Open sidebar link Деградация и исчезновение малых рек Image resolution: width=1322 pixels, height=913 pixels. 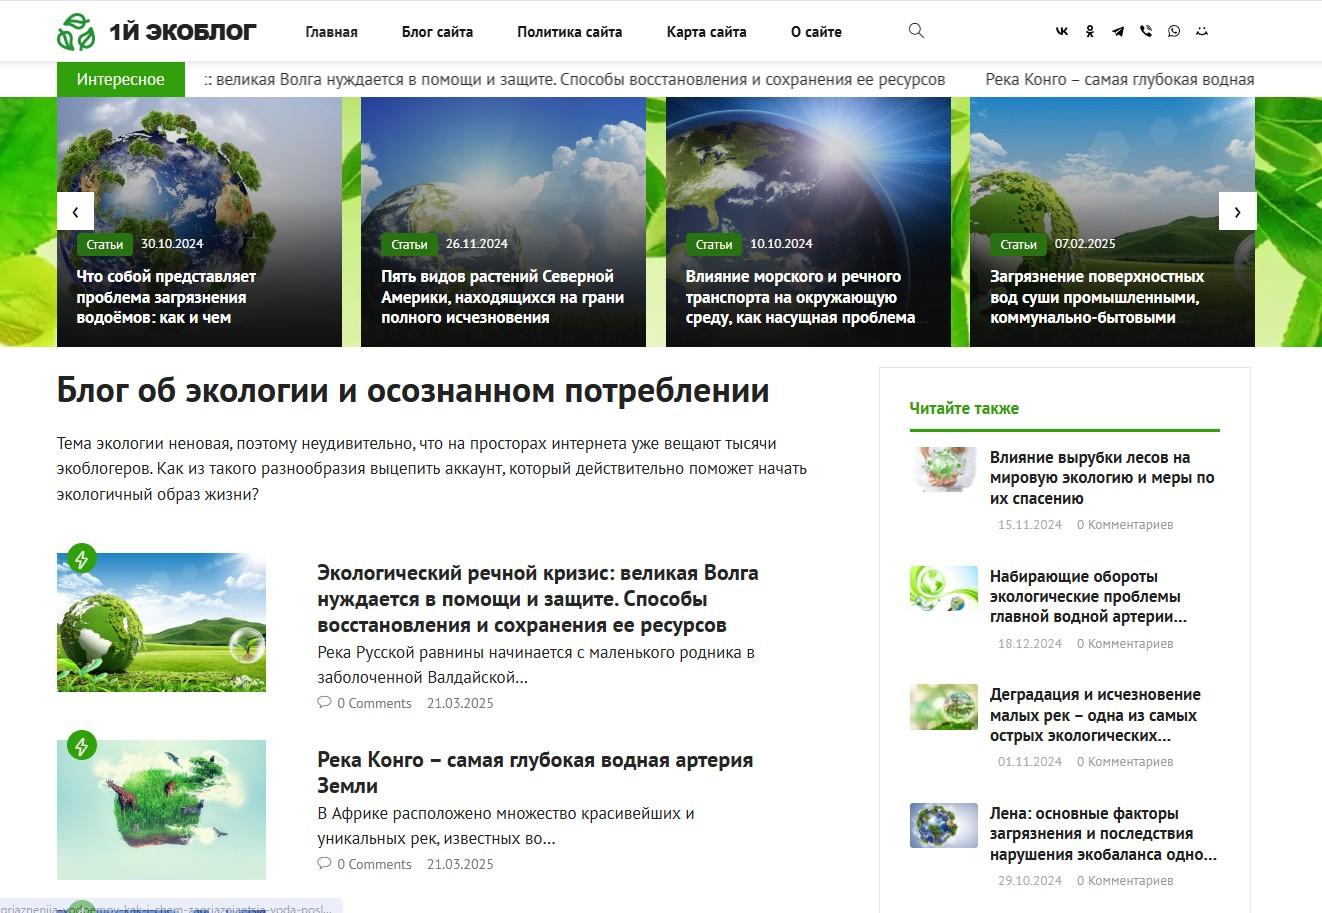click(1095, 715)
